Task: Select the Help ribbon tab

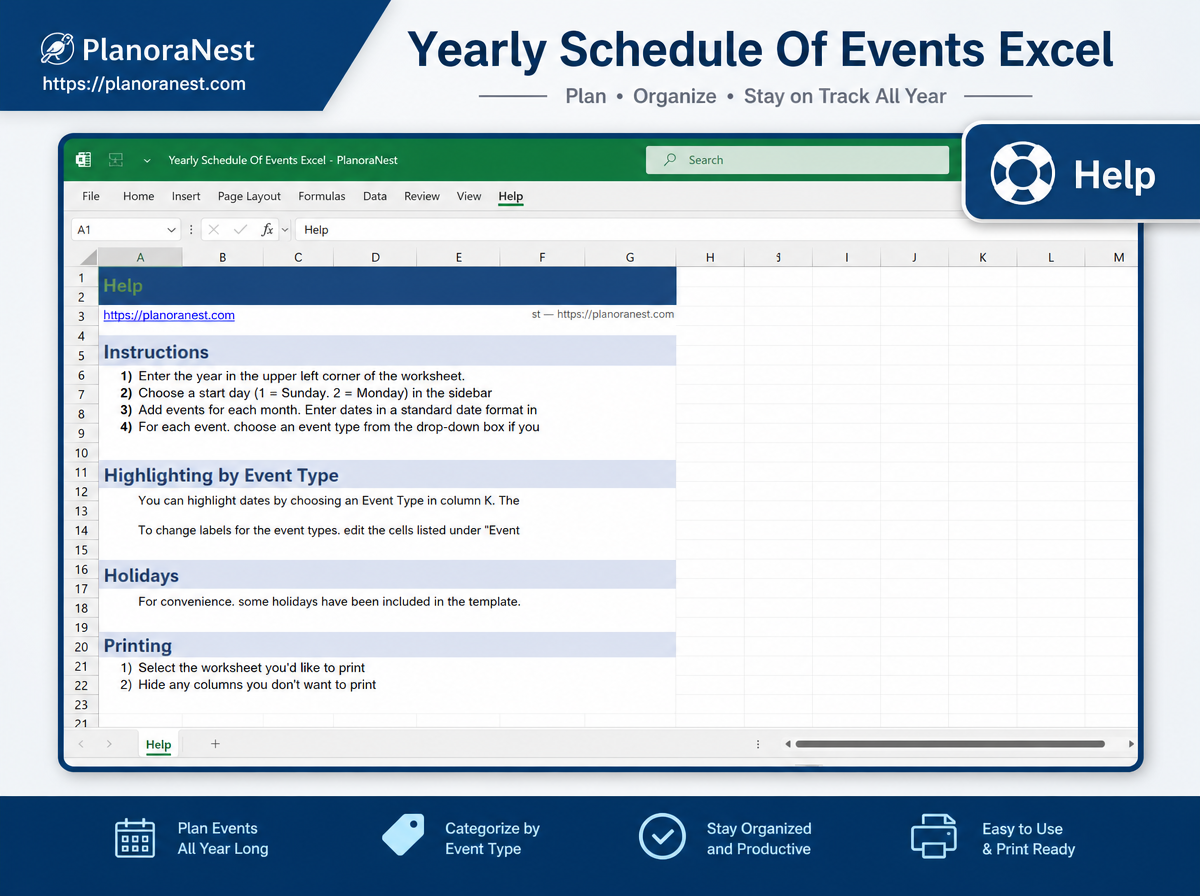Action: pos(511,197)
